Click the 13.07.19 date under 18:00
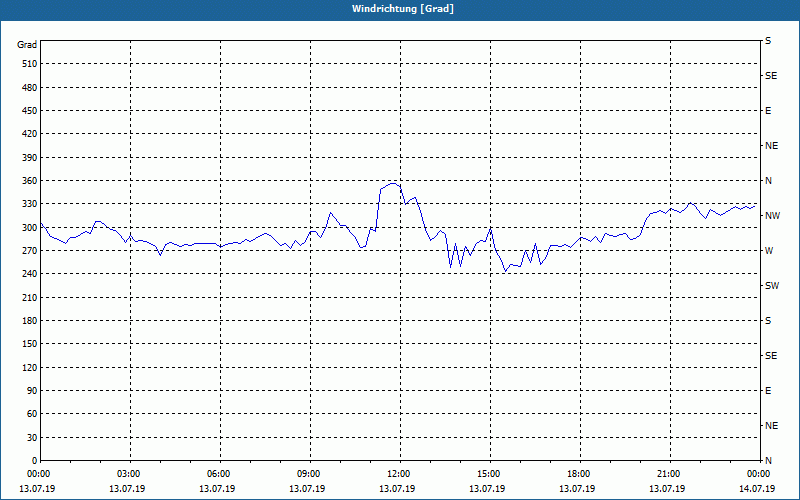Screen dimensions: 800x500 pos(577,489)
